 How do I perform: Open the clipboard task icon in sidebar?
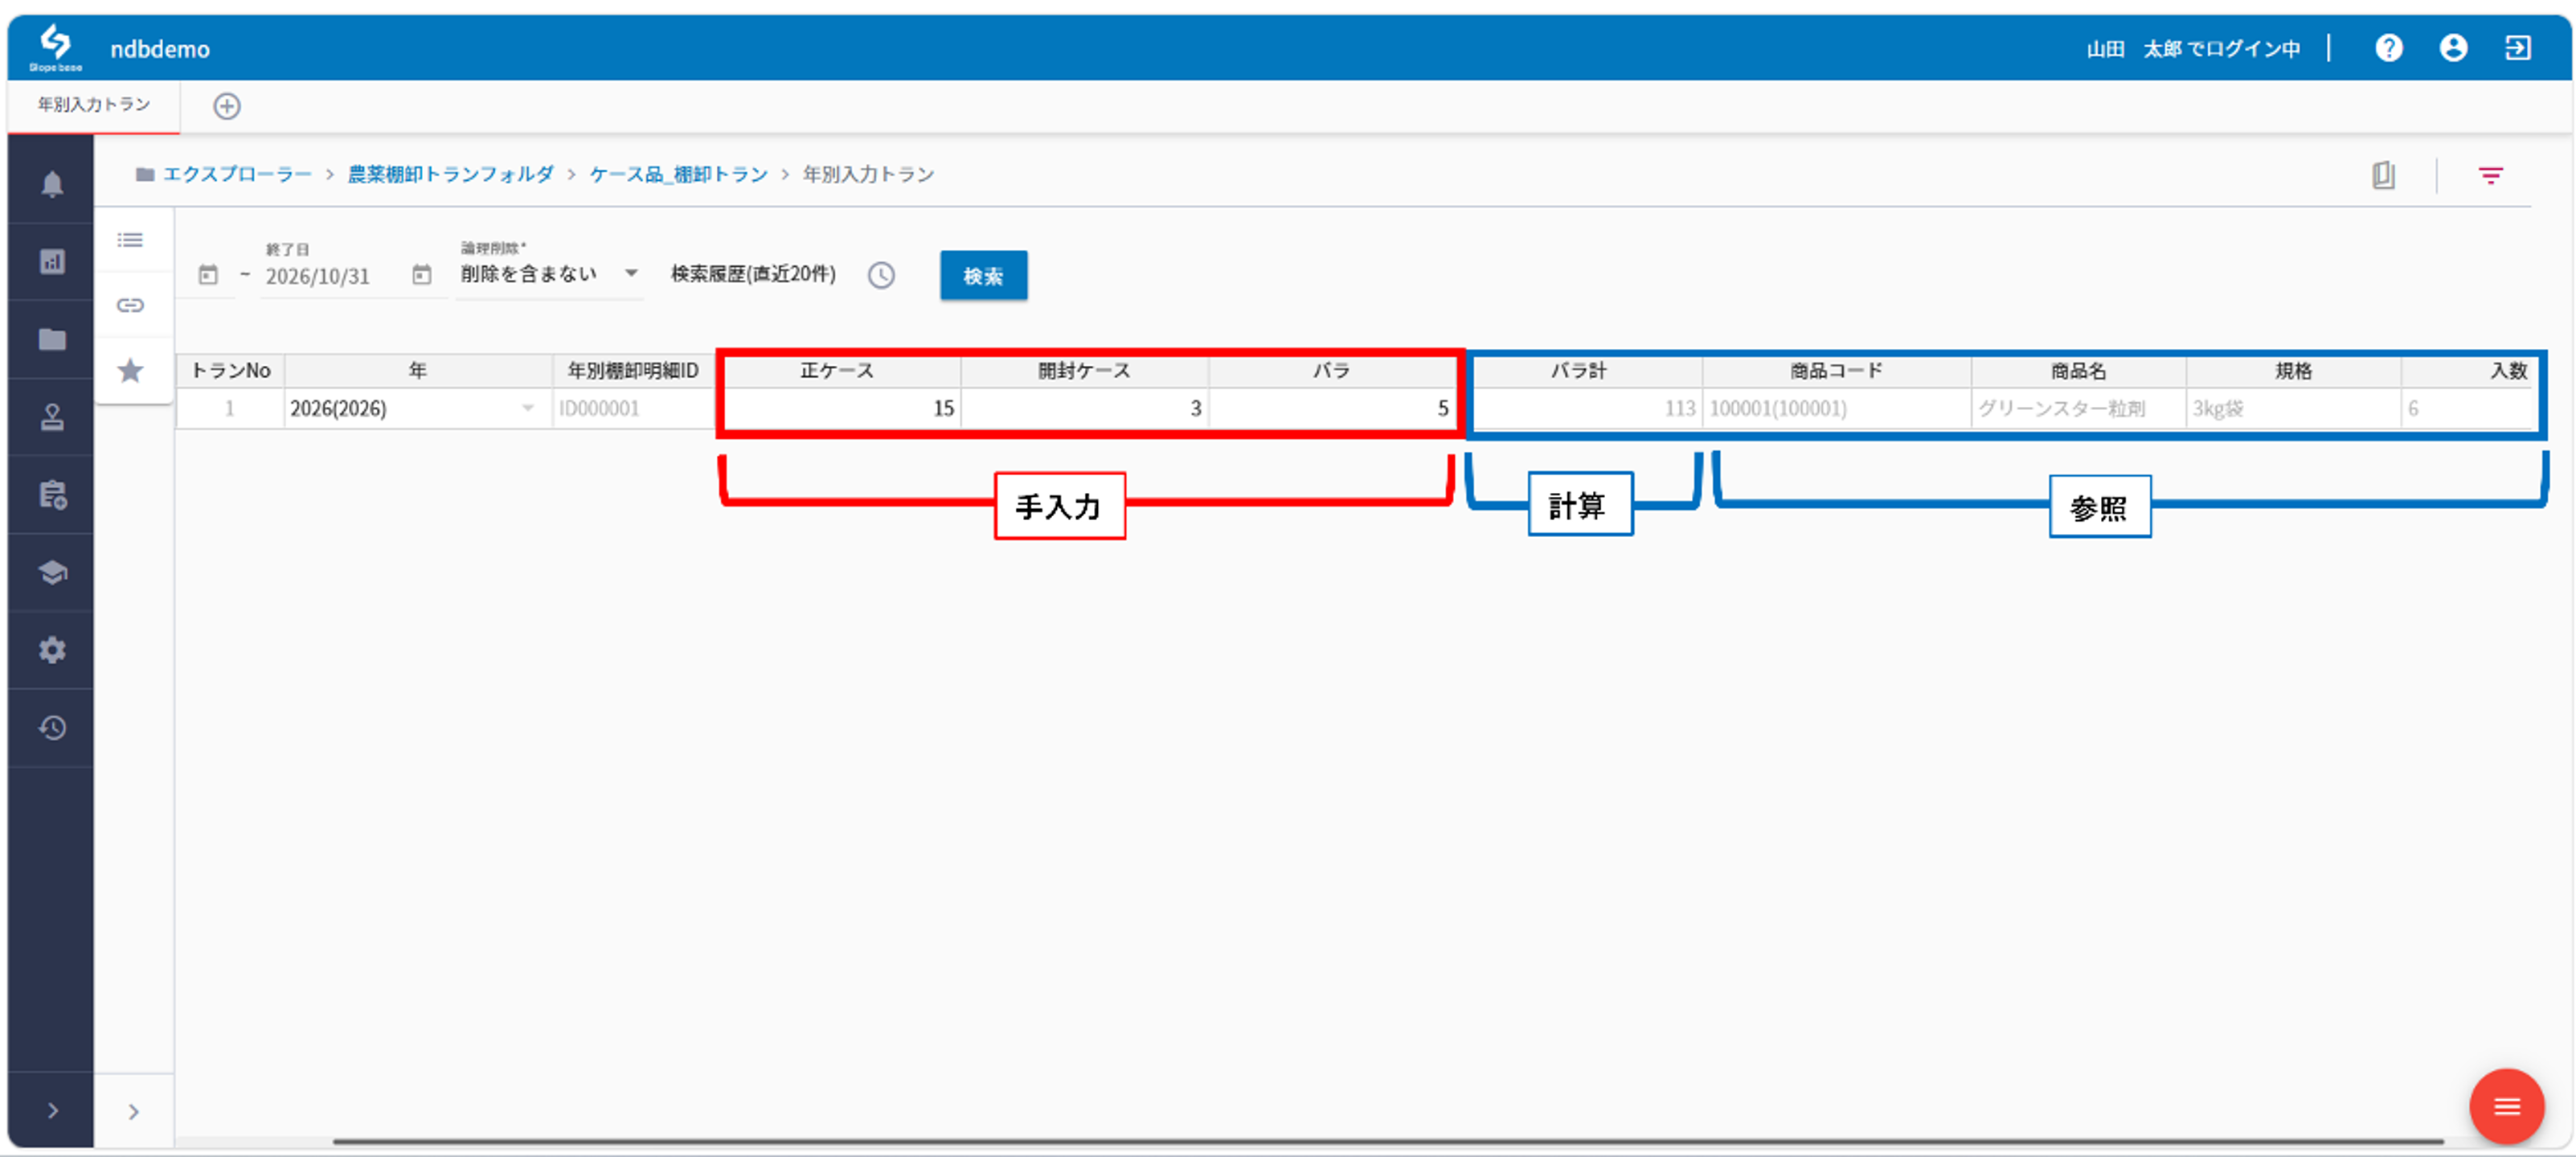coord(52,495)
